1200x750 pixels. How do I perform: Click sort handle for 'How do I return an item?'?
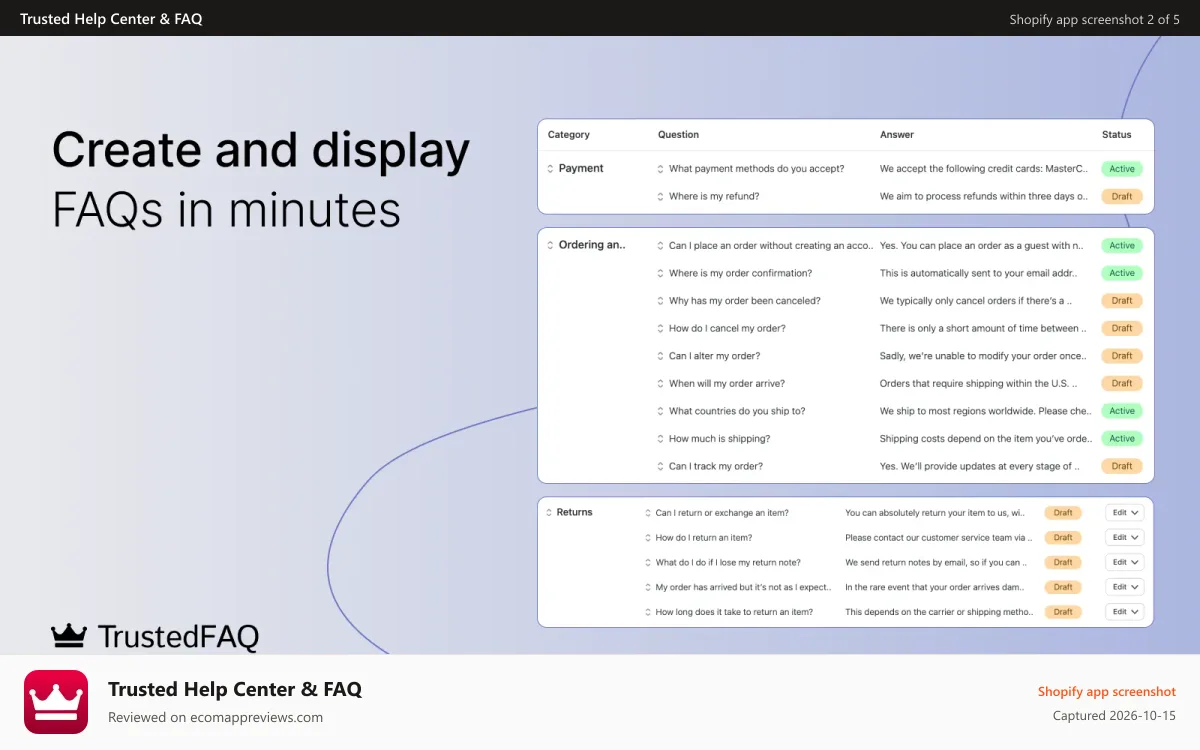(648, 538)
